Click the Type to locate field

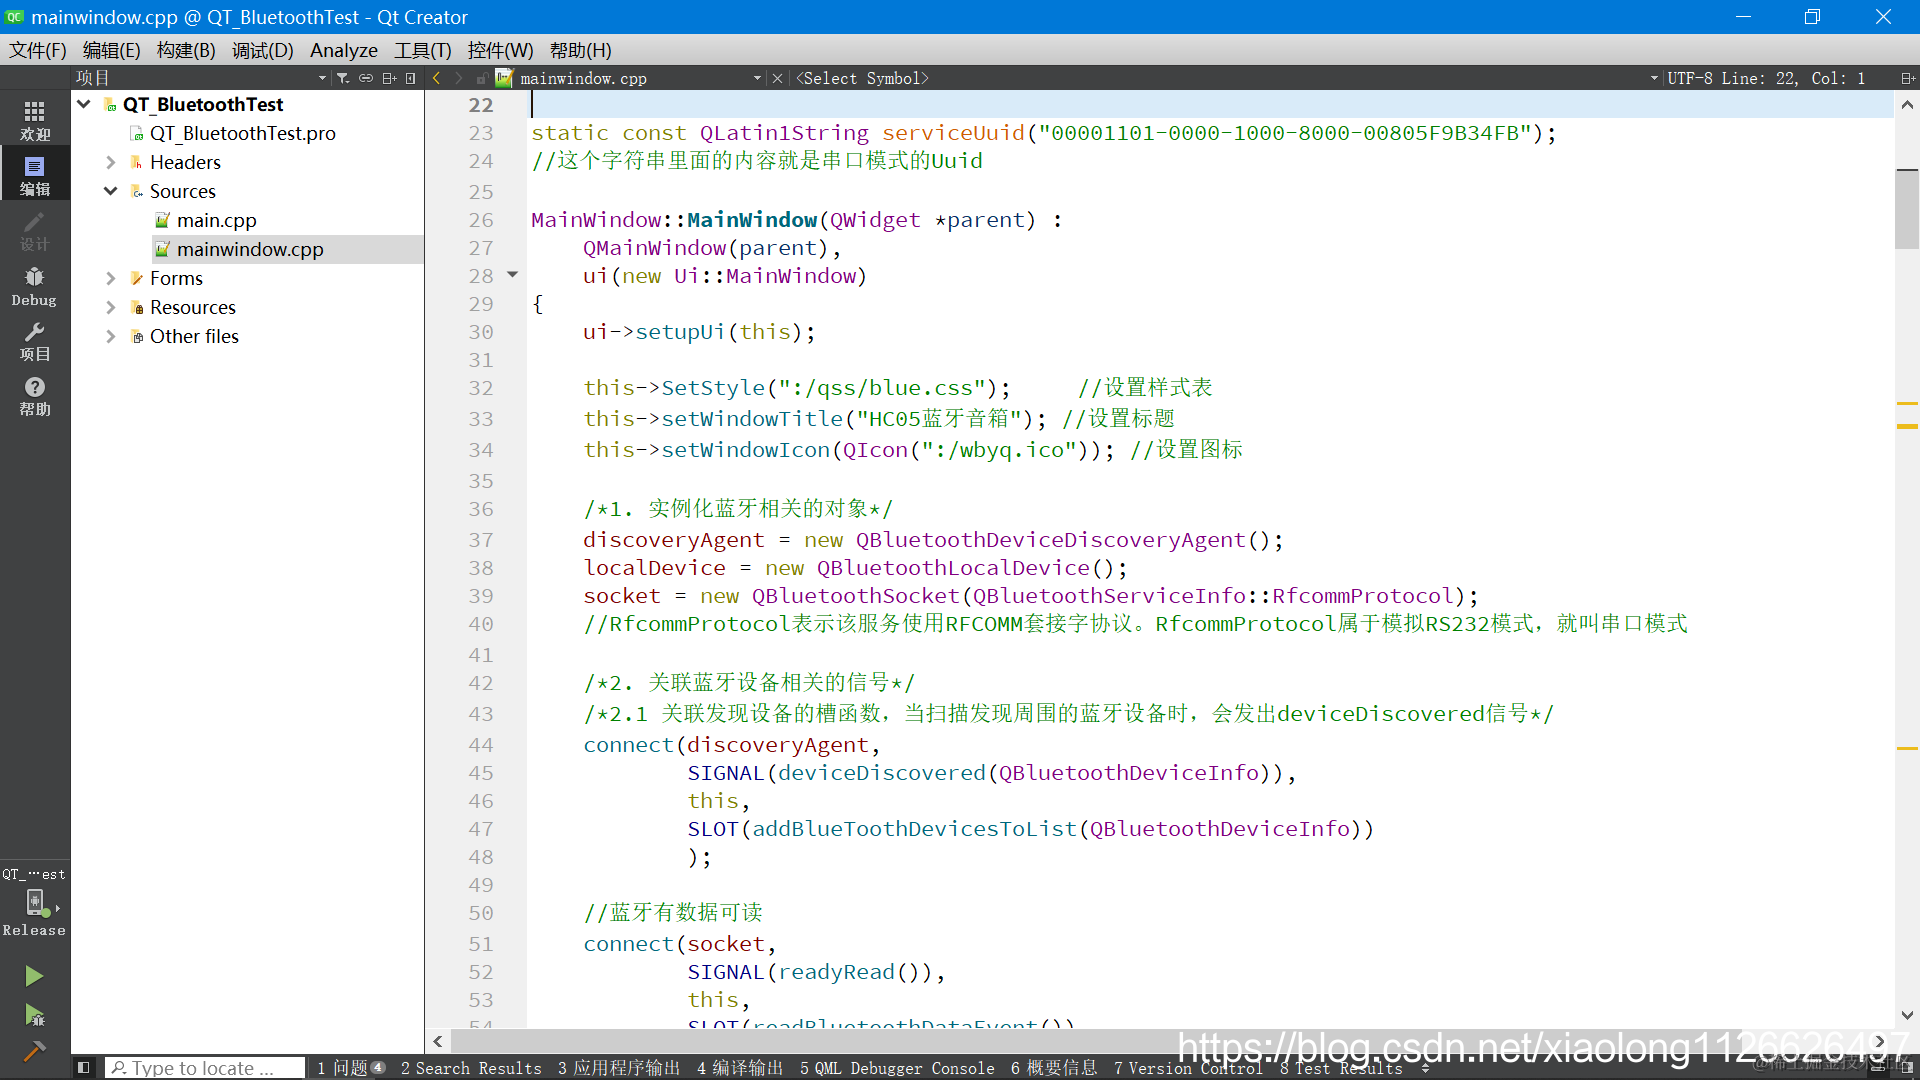tap(205, 1068)
